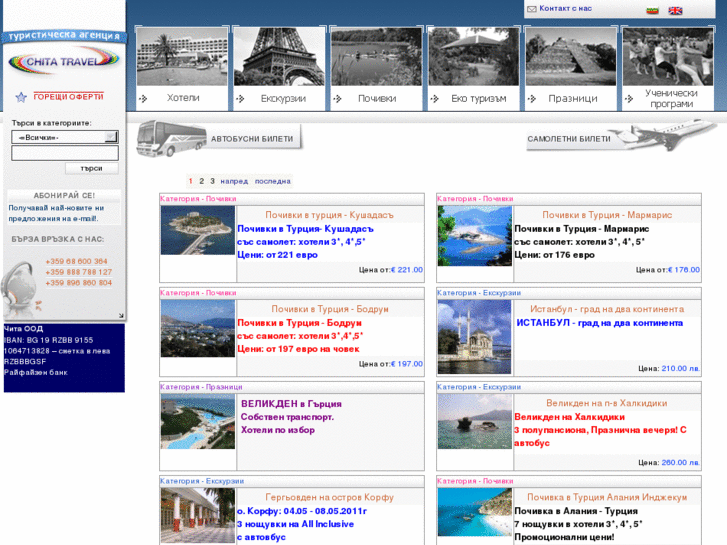The image size is (727, 545).
Task: Click the Bulgarian flag language icon
Action: [x=653, y=11]
